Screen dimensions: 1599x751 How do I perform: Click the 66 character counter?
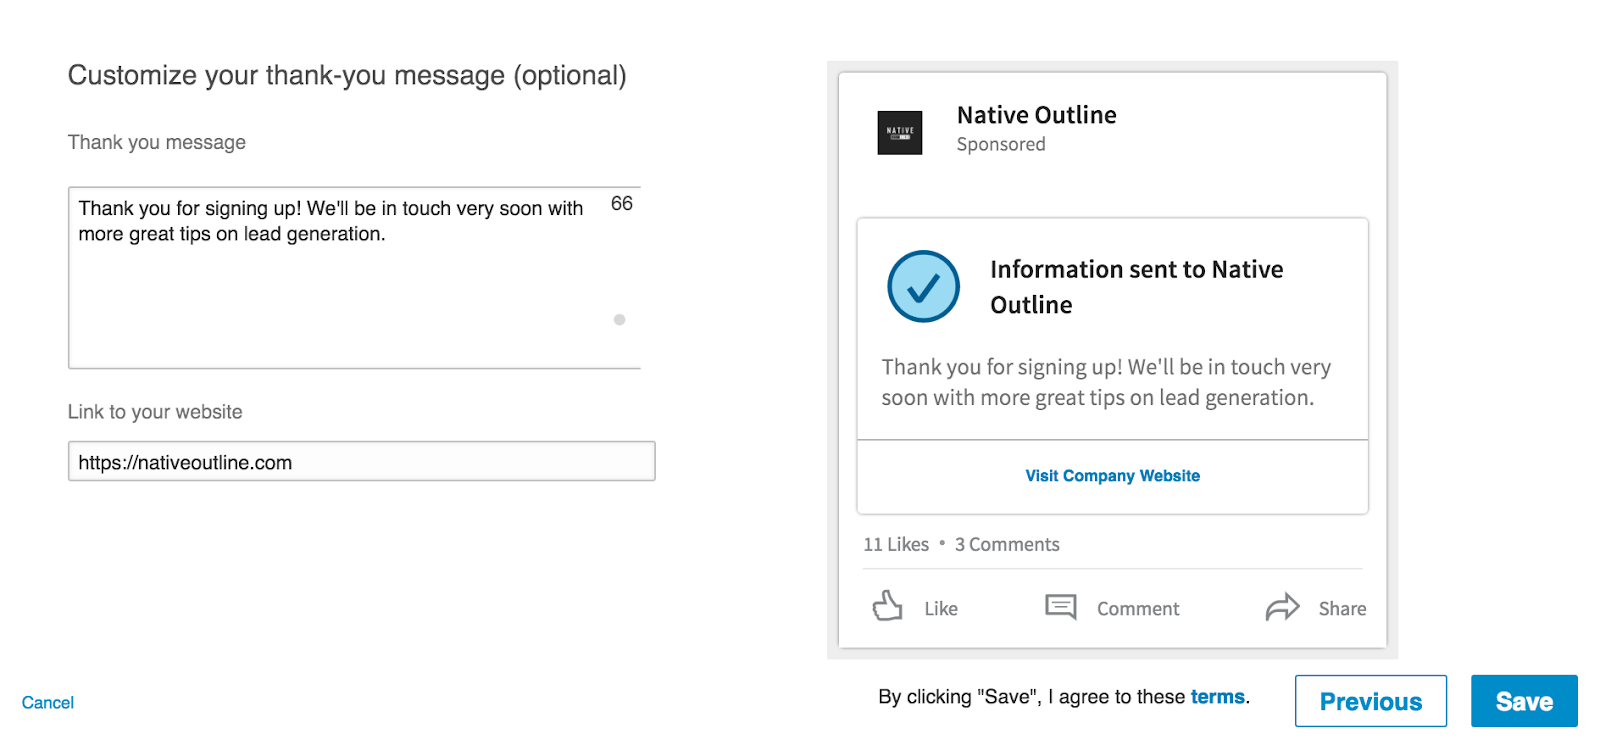pos(621,204)
